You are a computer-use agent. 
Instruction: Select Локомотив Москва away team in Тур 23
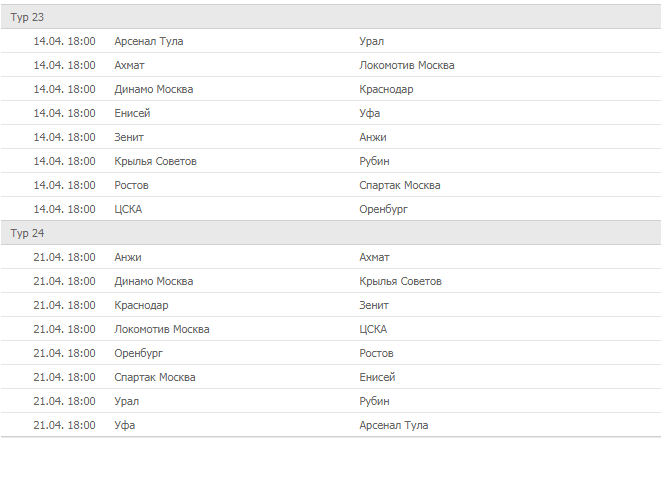point(406,65)
